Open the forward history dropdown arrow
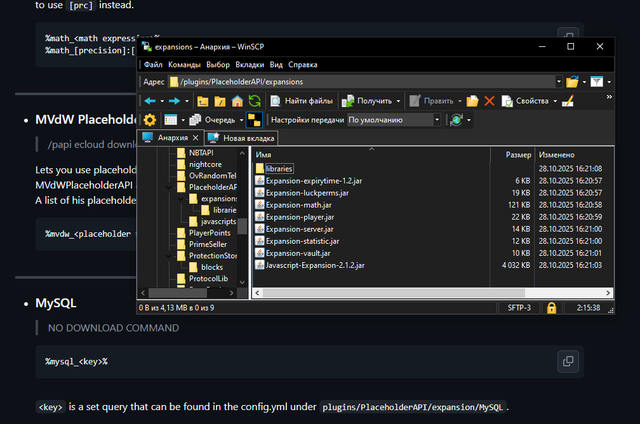Image resolution: width=640 pixels, height=424 pixels. (x=187, y=101)
